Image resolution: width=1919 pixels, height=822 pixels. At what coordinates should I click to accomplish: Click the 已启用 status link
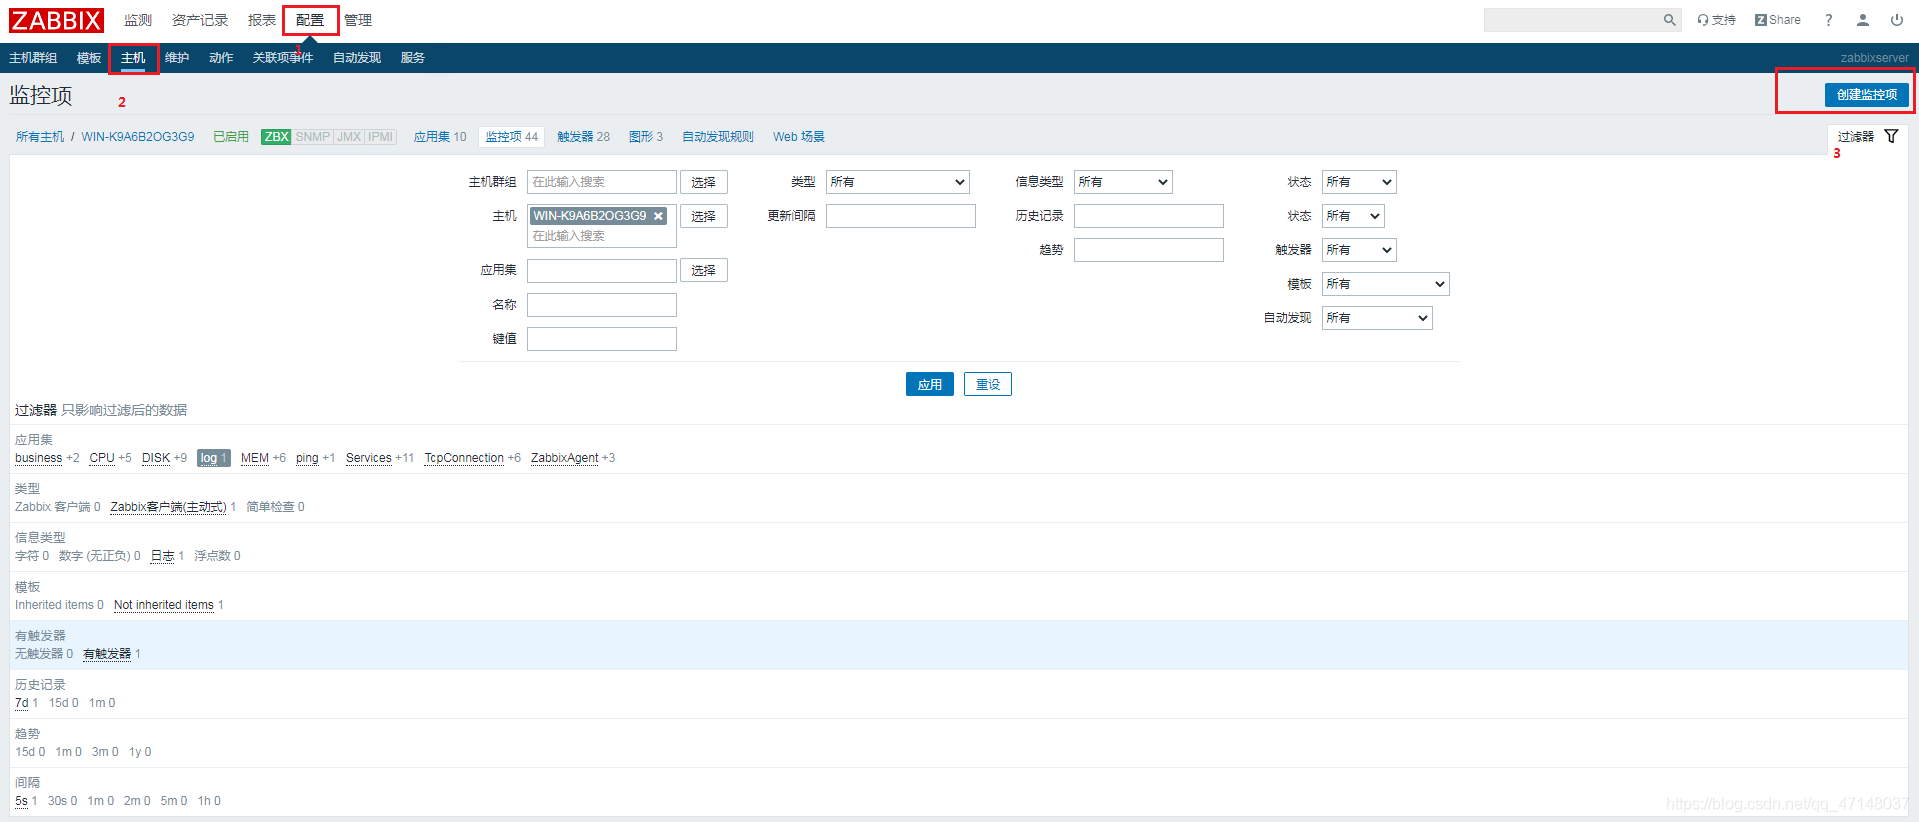point(231,137)
